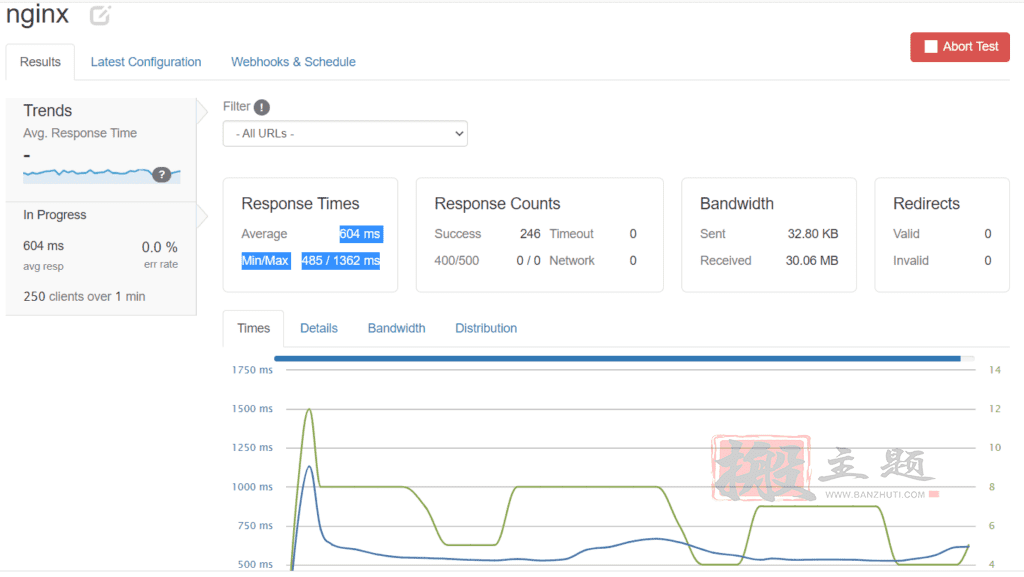Click the Received value 30.06 MB

click(x=812, y=260)
